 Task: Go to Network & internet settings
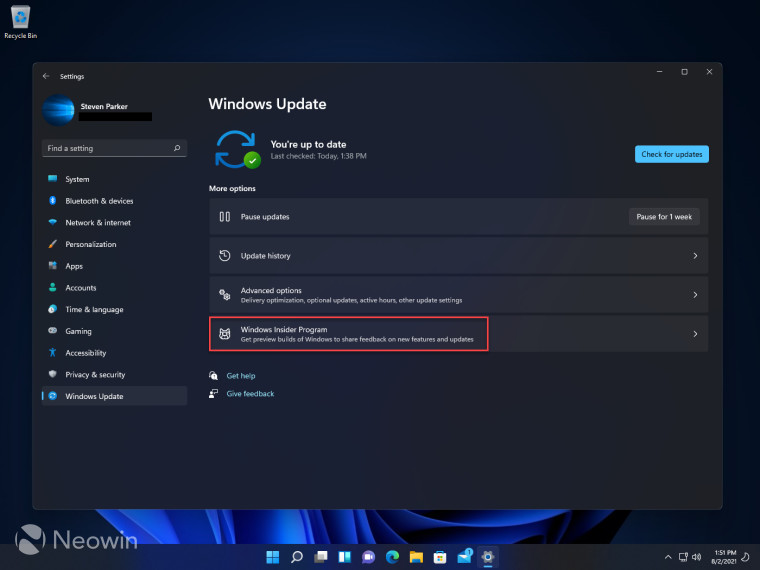[x=114, y=222]
